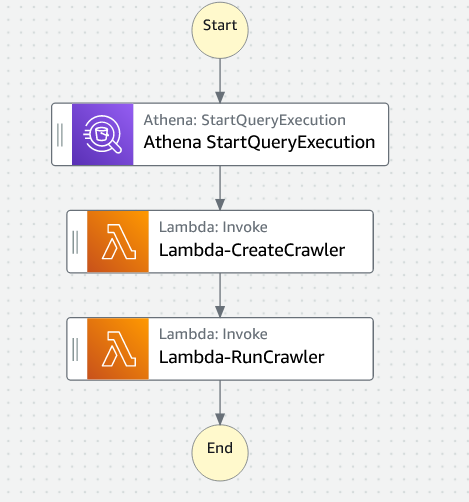Click the Lambda icon on Lambda-RunCrawler state
The height and width of the screenshot is (502, 469).
point(118,349)
